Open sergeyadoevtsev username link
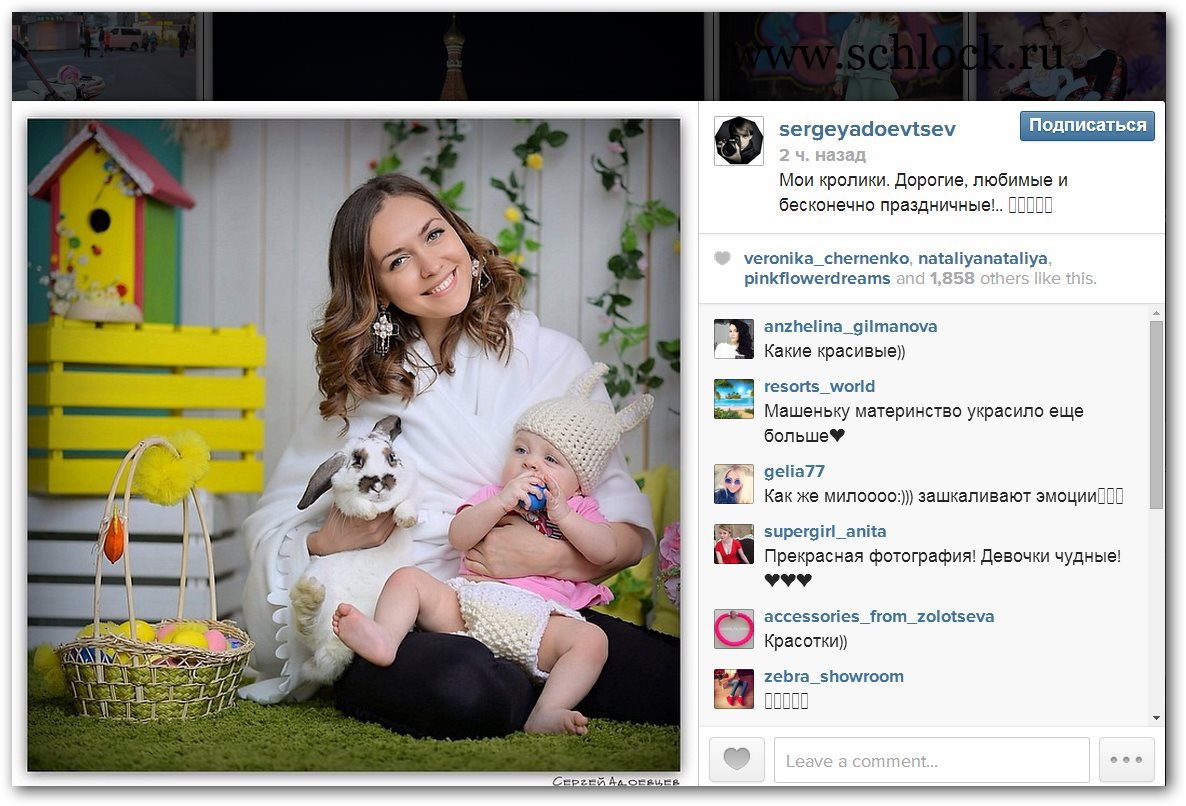The width and height of the screenshot is (1186, 806). coord(867,129)
